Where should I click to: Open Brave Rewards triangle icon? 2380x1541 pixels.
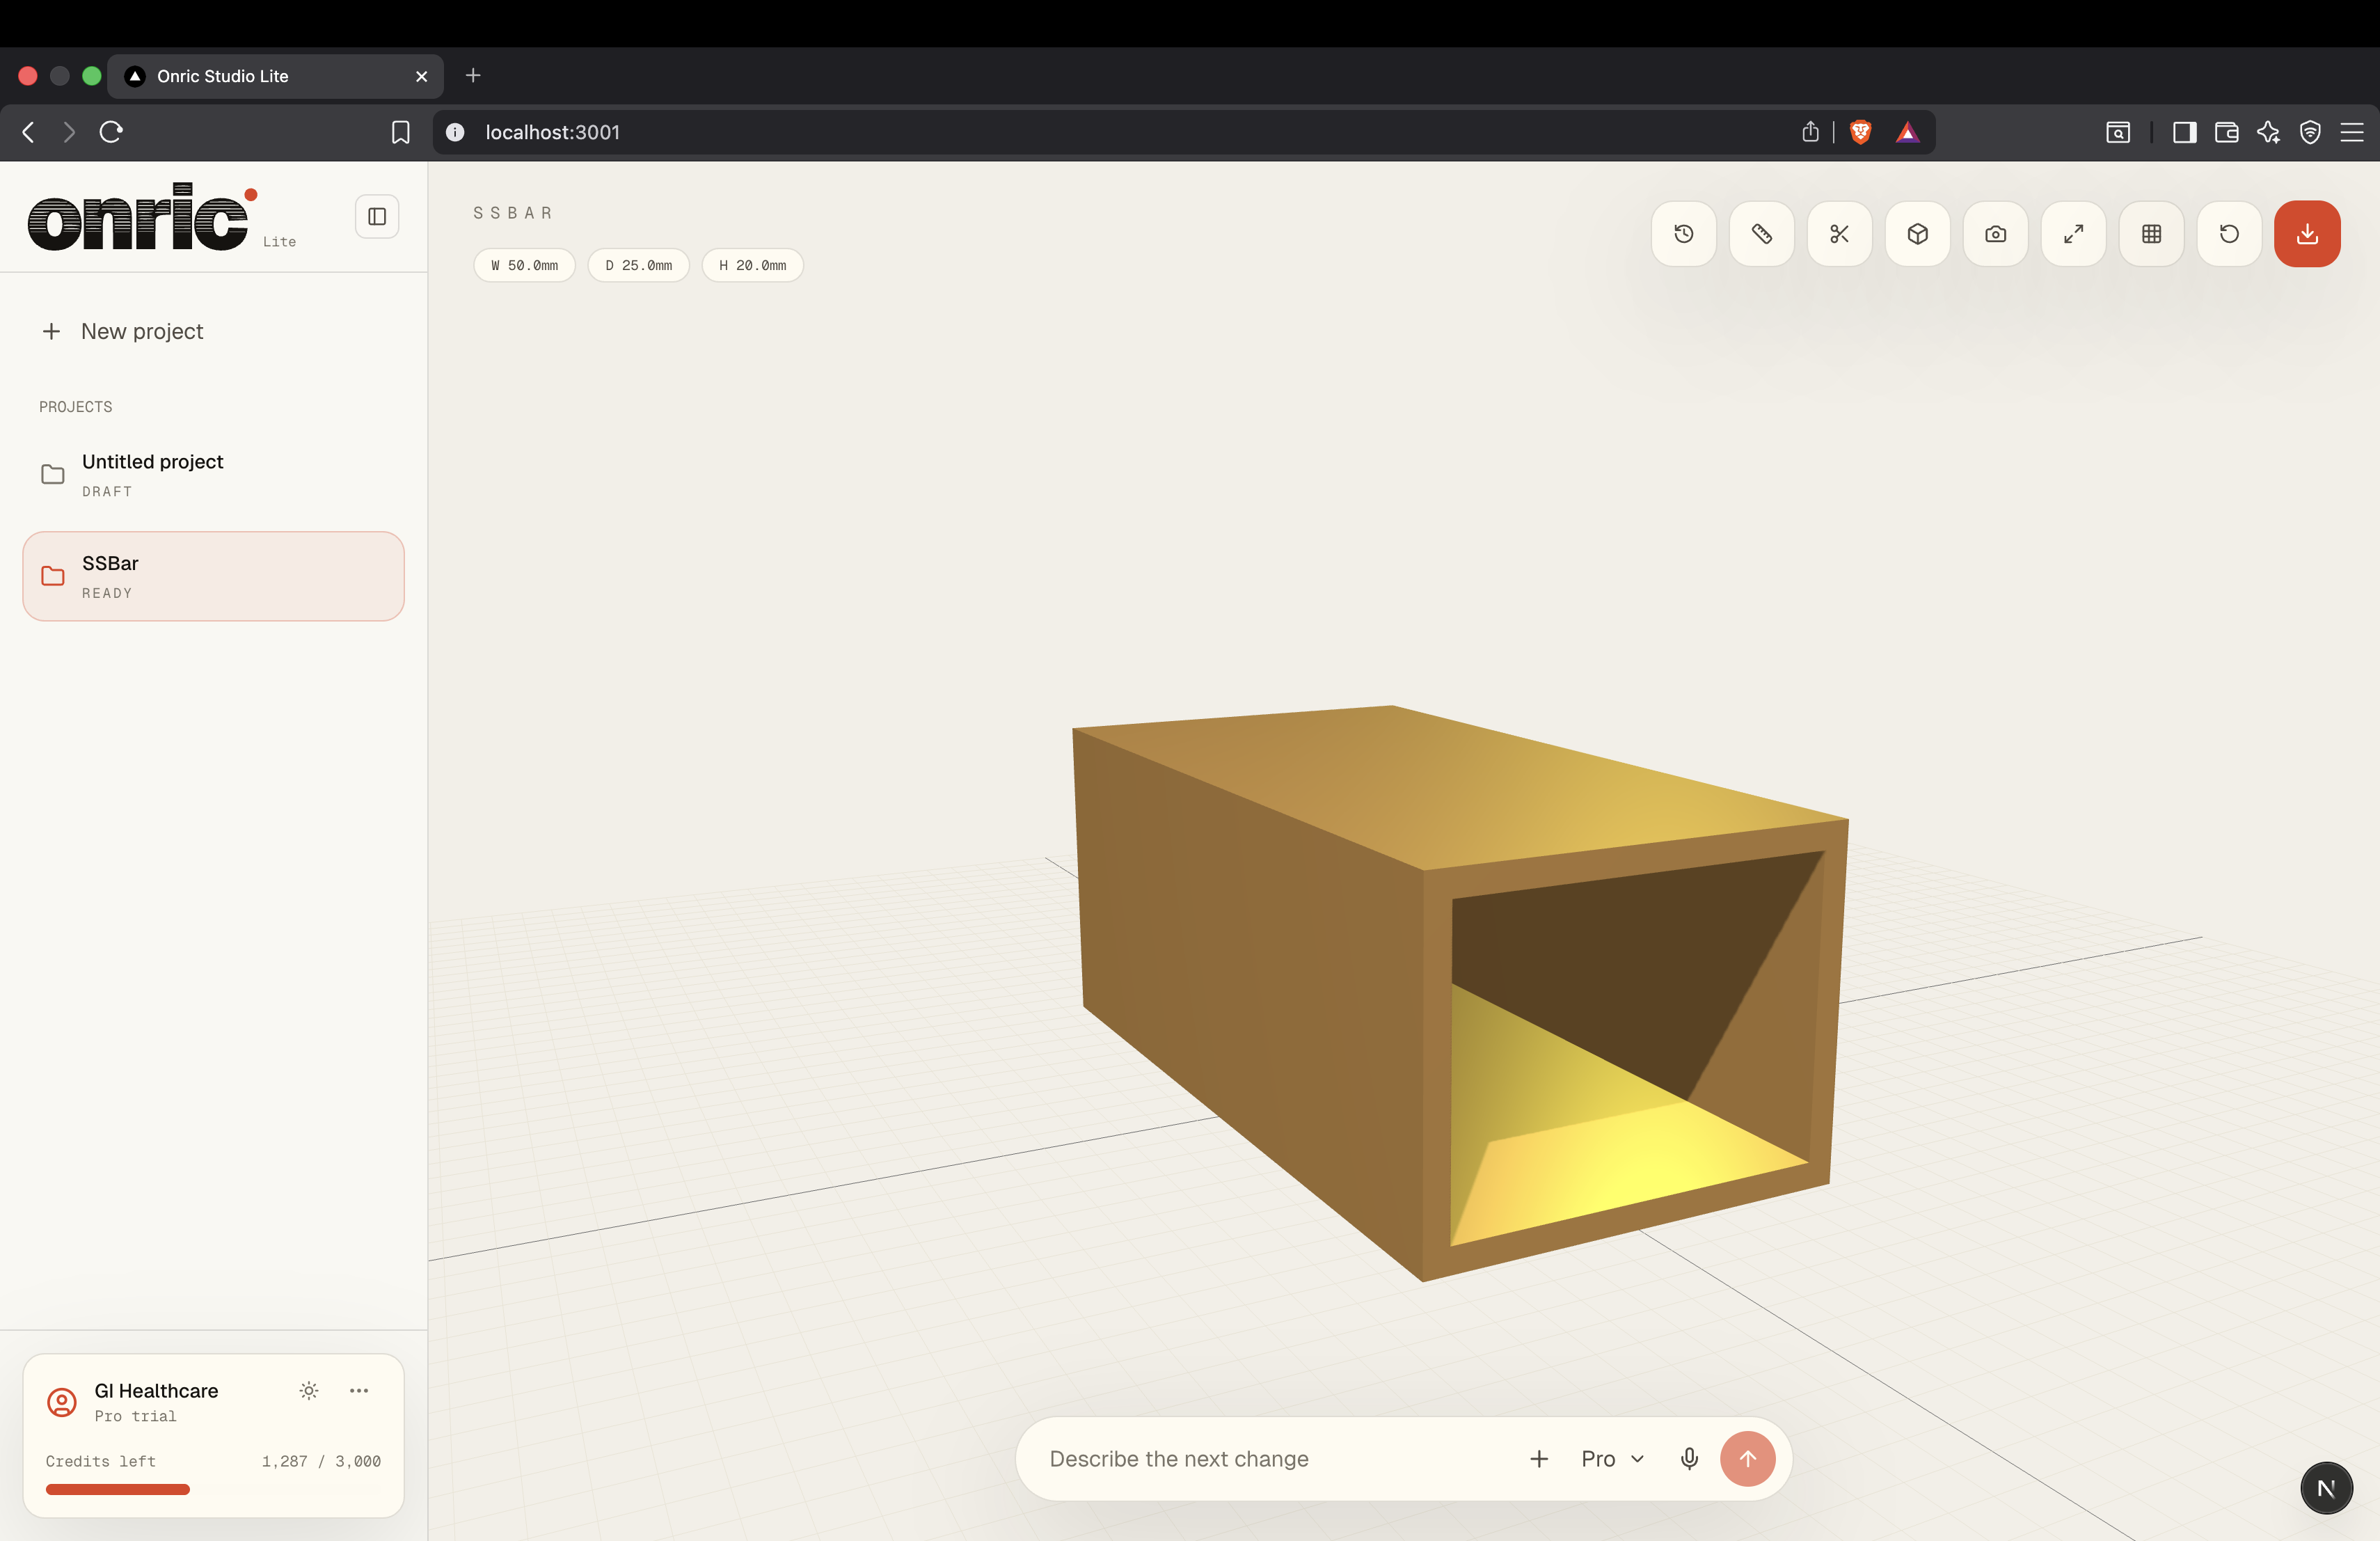click(1908, 132)
